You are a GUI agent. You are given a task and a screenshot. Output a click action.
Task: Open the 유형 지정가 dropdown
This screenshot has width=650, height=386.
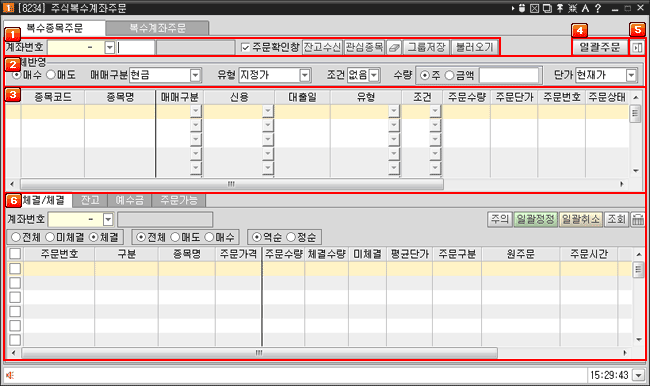click(305, 75)
